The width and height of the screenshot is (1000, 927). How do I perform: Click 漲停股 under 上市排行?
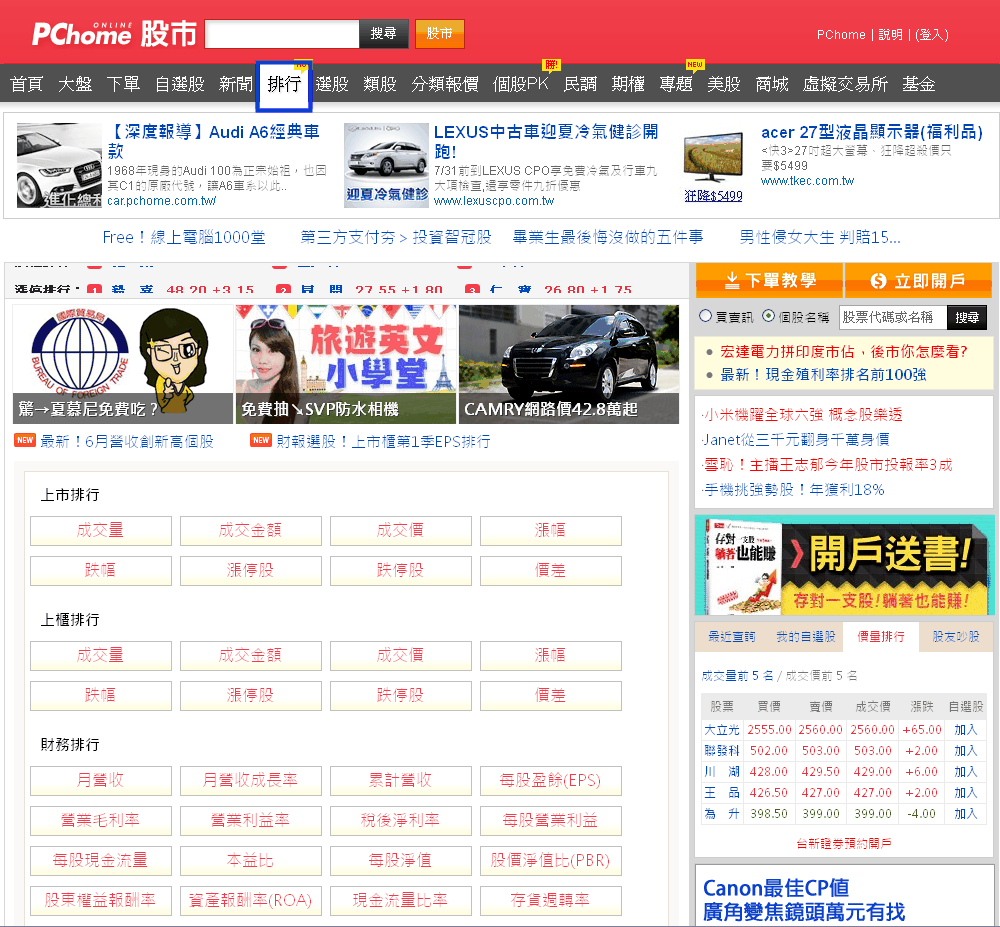coord(251,571)
